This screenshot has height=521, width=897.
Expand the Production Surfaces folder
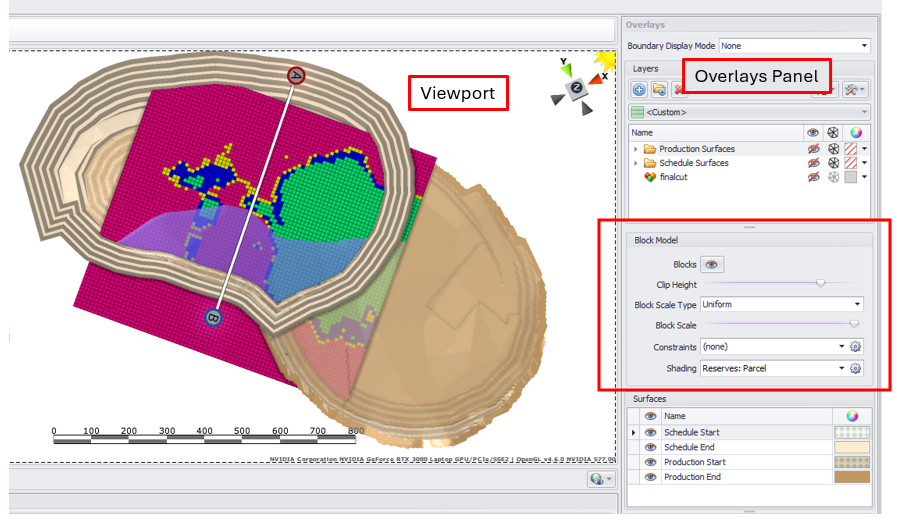[636, 149]
